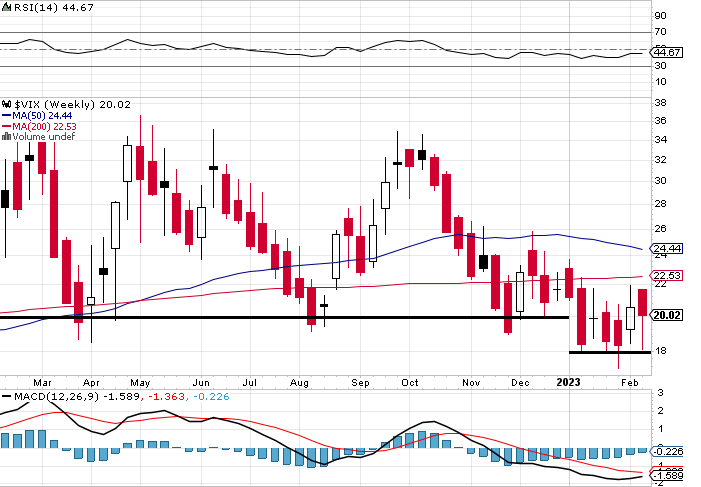Select the $VIX (Weekly) 20.02 title
Screen dimensions: 701x487
click(x=72, y=105)
